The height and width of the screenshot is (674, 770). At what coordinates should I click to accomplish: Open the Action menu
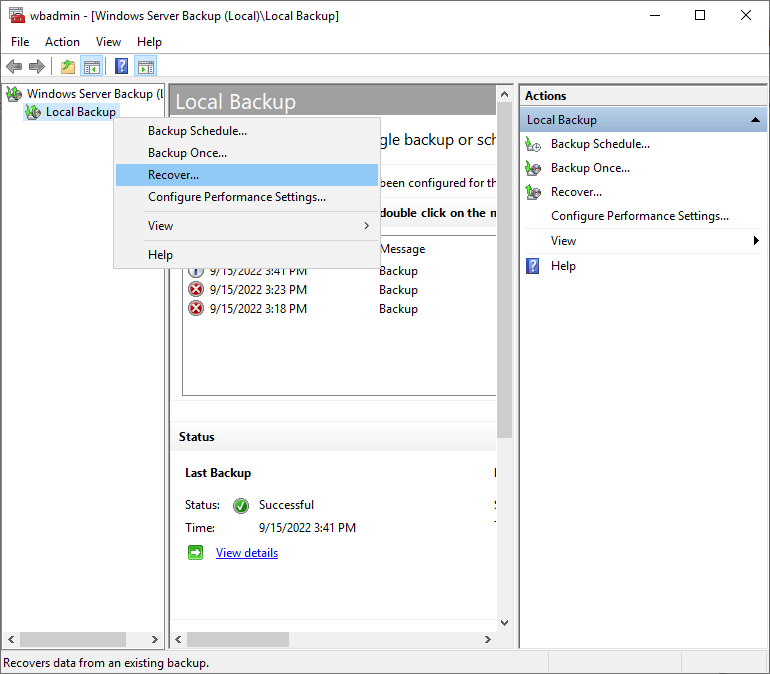coord(62,42)
